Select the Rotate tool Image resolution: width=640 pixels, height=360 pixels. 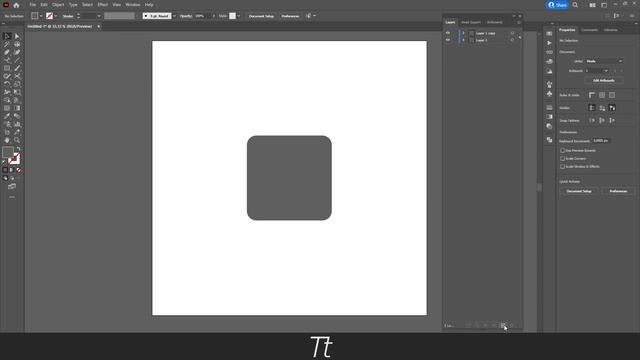[7, 84]
